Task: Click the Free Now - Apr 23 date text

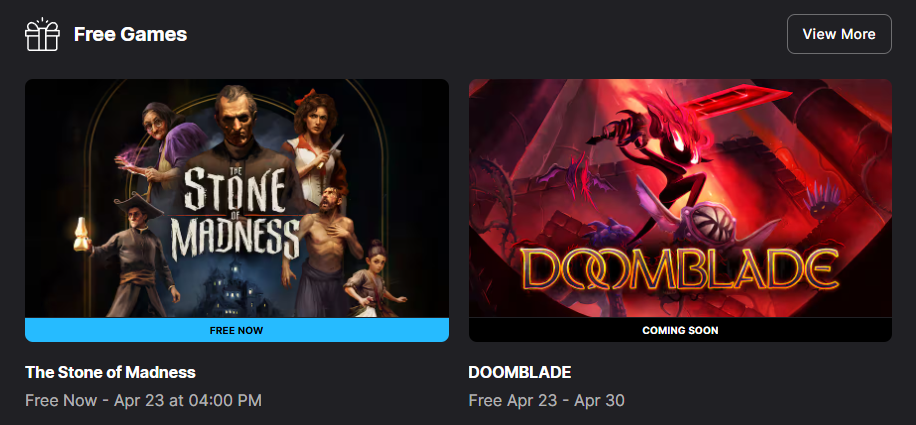Action: click(x=143, y=400)
